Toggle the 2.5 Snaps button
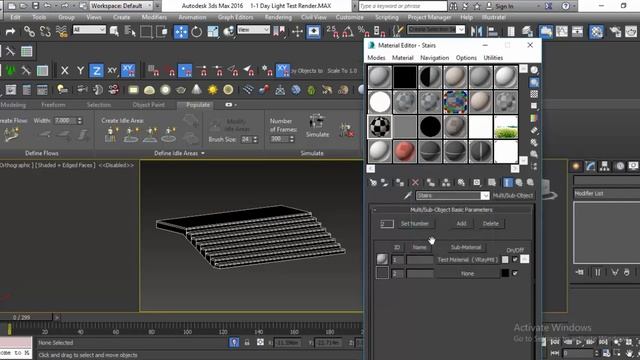640x360 pixels. click(x=332, y=31)
